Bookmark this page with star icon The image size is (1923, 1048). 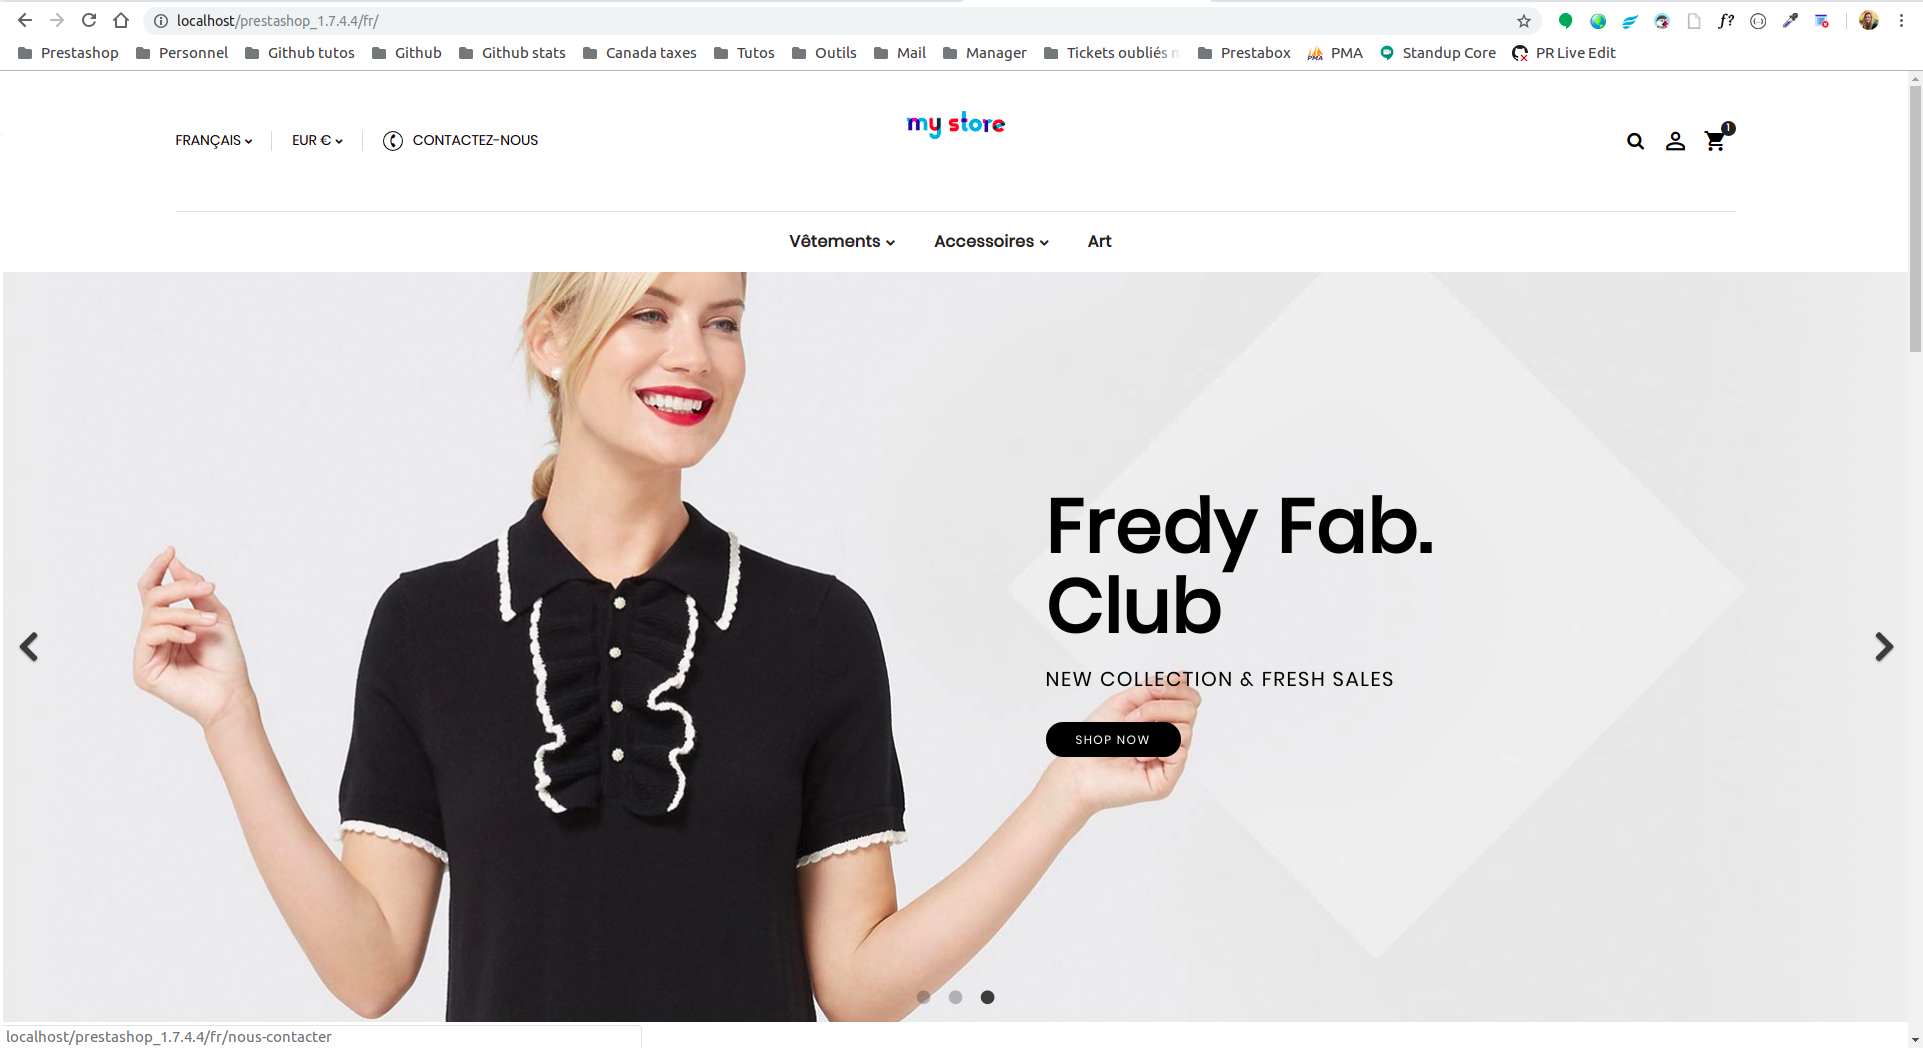[1523, 21]
